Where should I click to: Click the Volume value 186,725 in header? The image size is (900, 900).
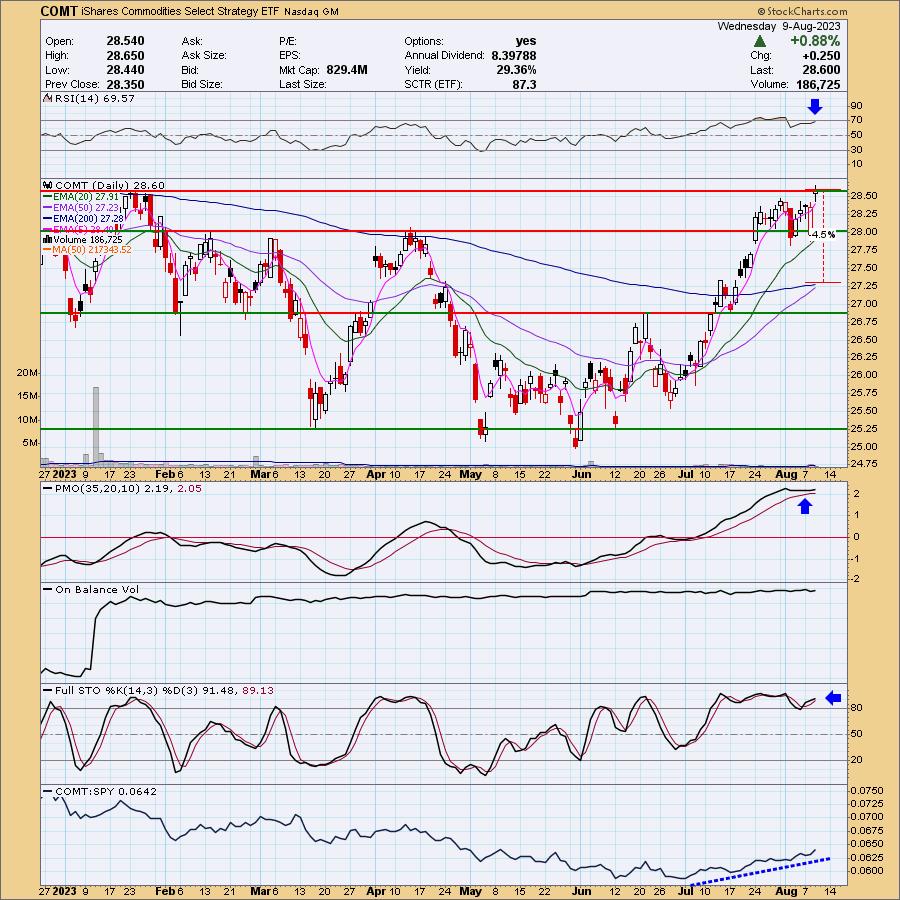pos(818,84)
